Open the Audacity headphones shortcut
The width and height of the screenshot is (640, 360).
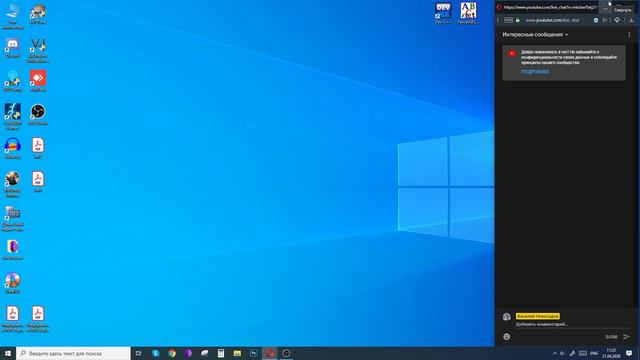[x=12, y=148]
